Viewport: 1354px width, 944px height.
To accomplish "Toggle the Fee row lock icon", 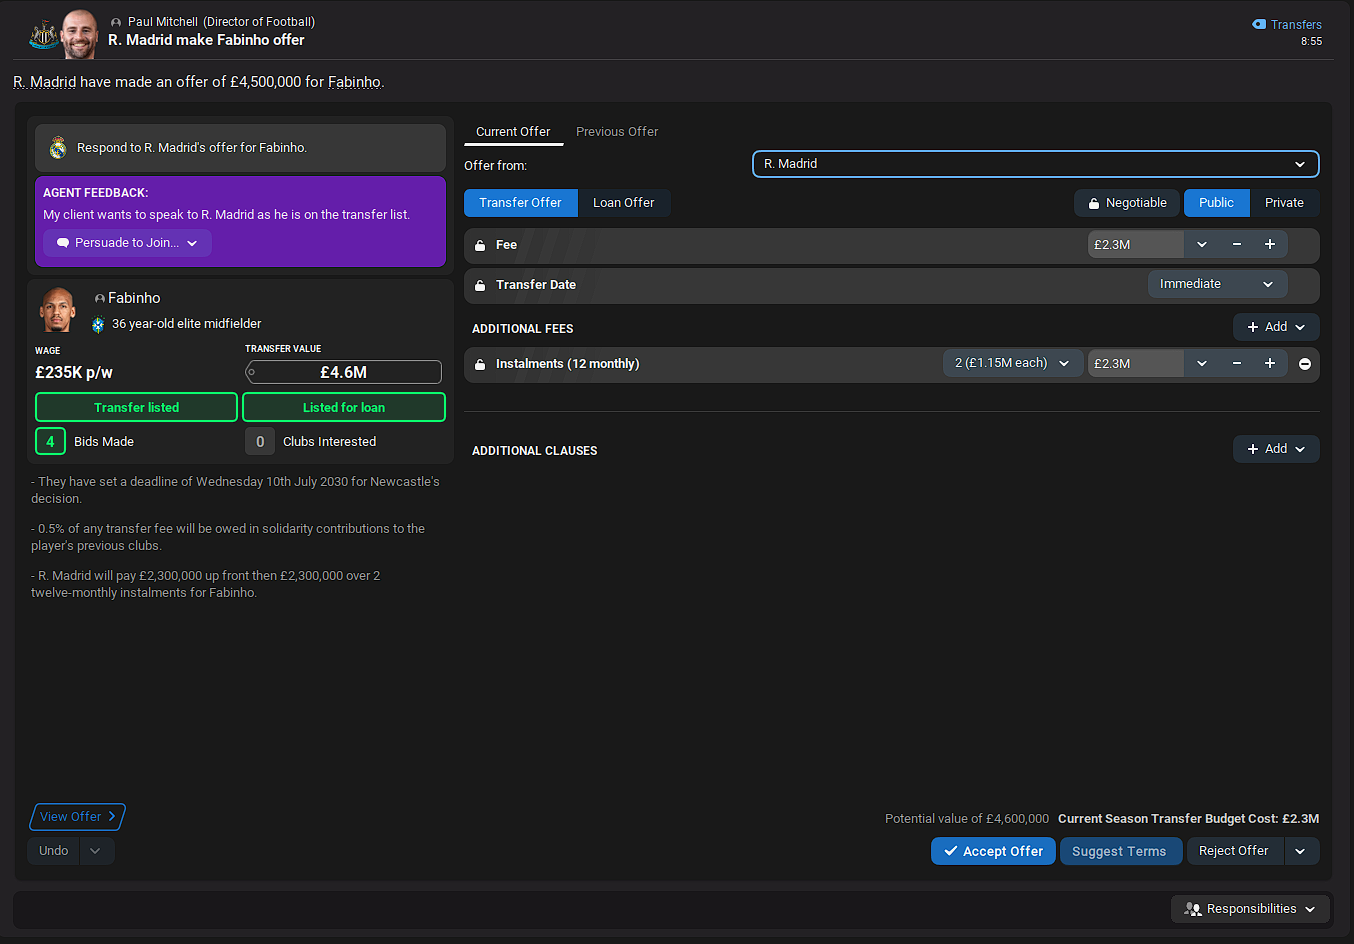I will click(480, 245).
